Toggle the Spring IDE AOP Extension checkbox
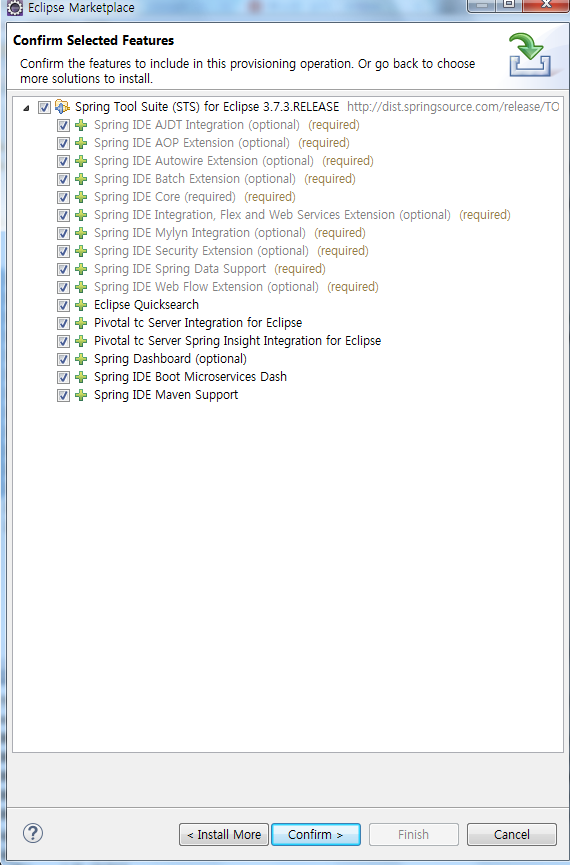 coord(63,143)
